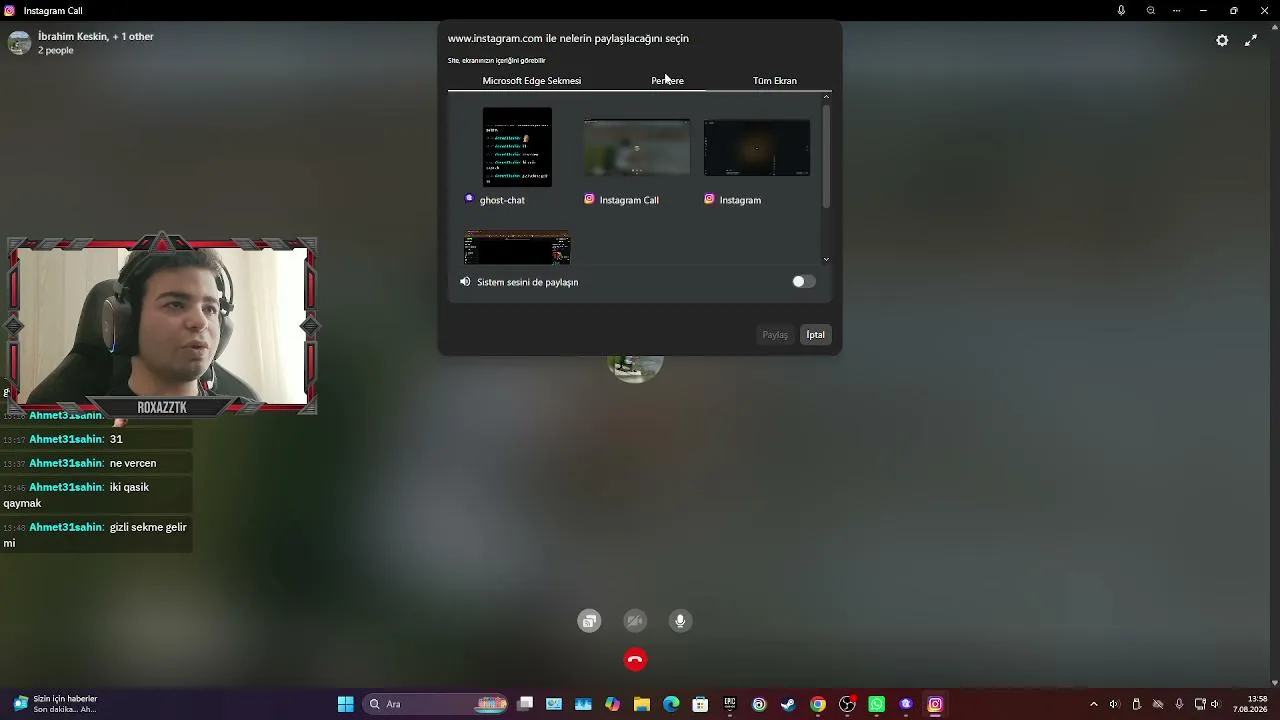
Task: Click the İbrahim Keskin caller name
Action: (73, 36)
